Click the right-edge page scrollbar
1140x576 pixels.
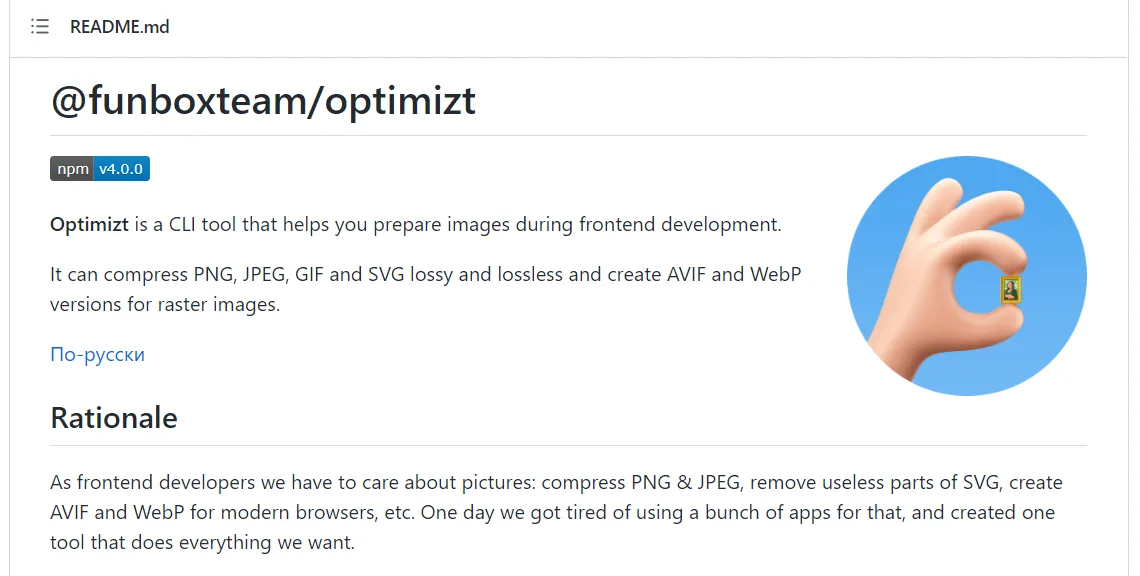[1134, 288]
